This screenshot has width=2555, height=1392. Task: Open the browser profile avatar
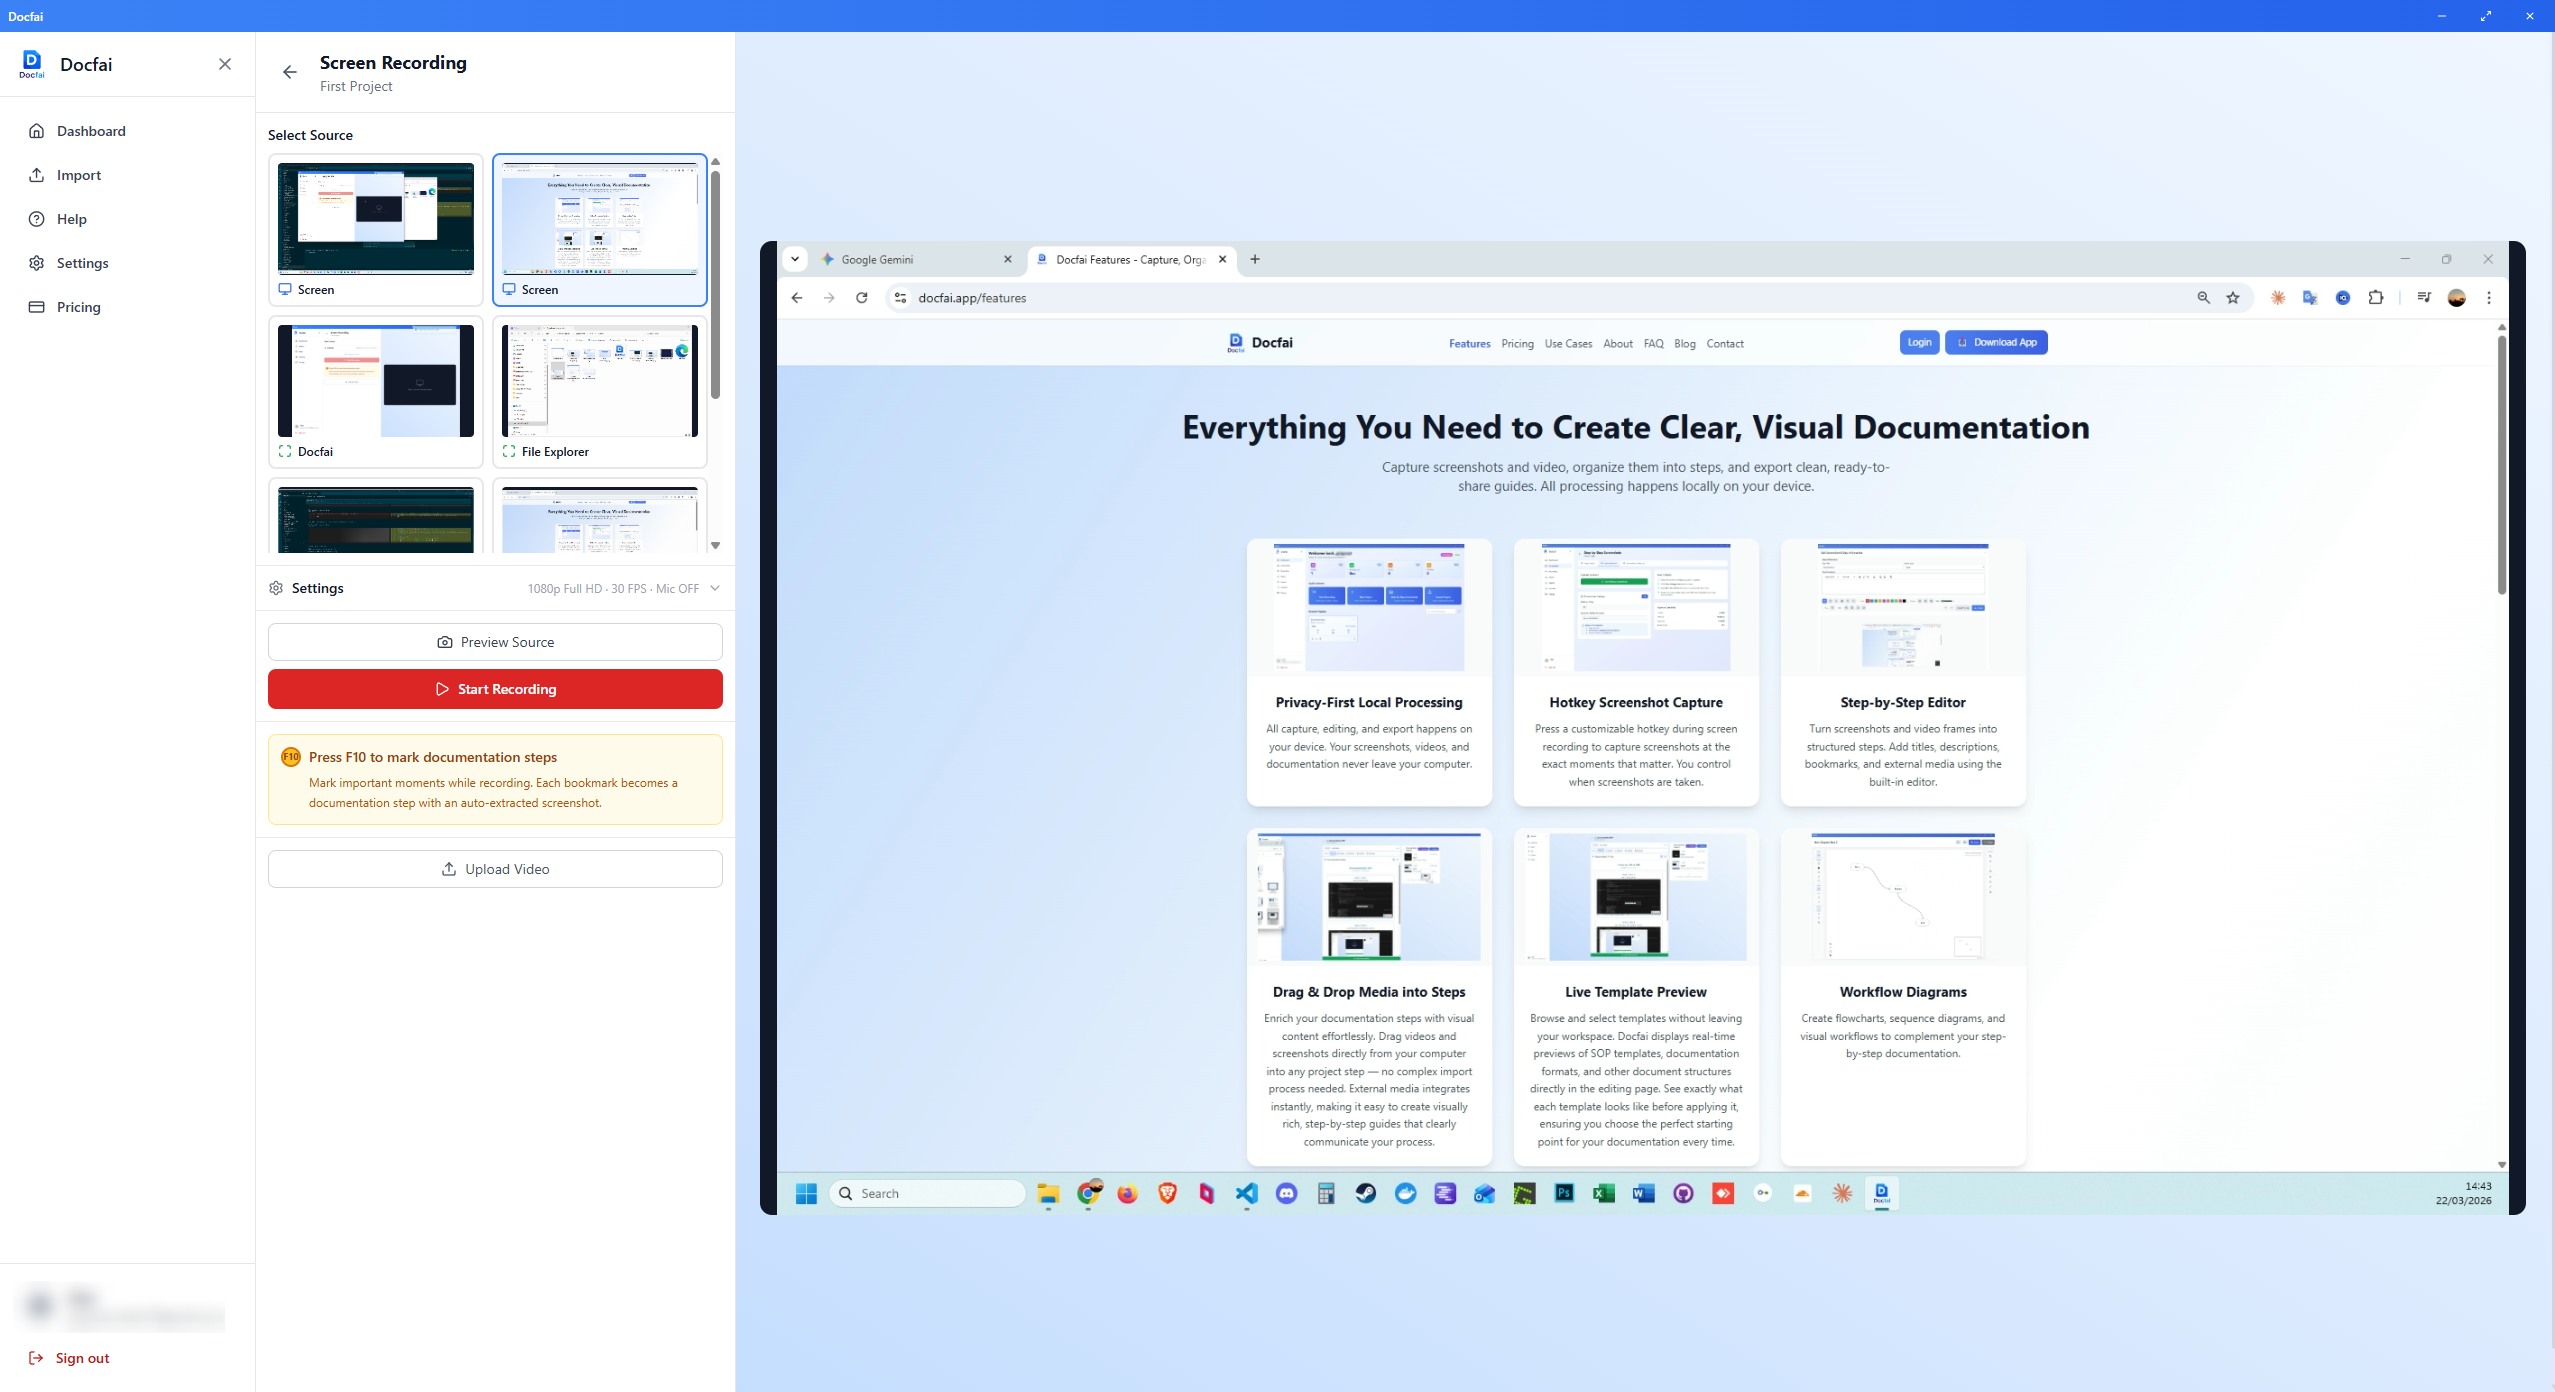coord(2457,298)
